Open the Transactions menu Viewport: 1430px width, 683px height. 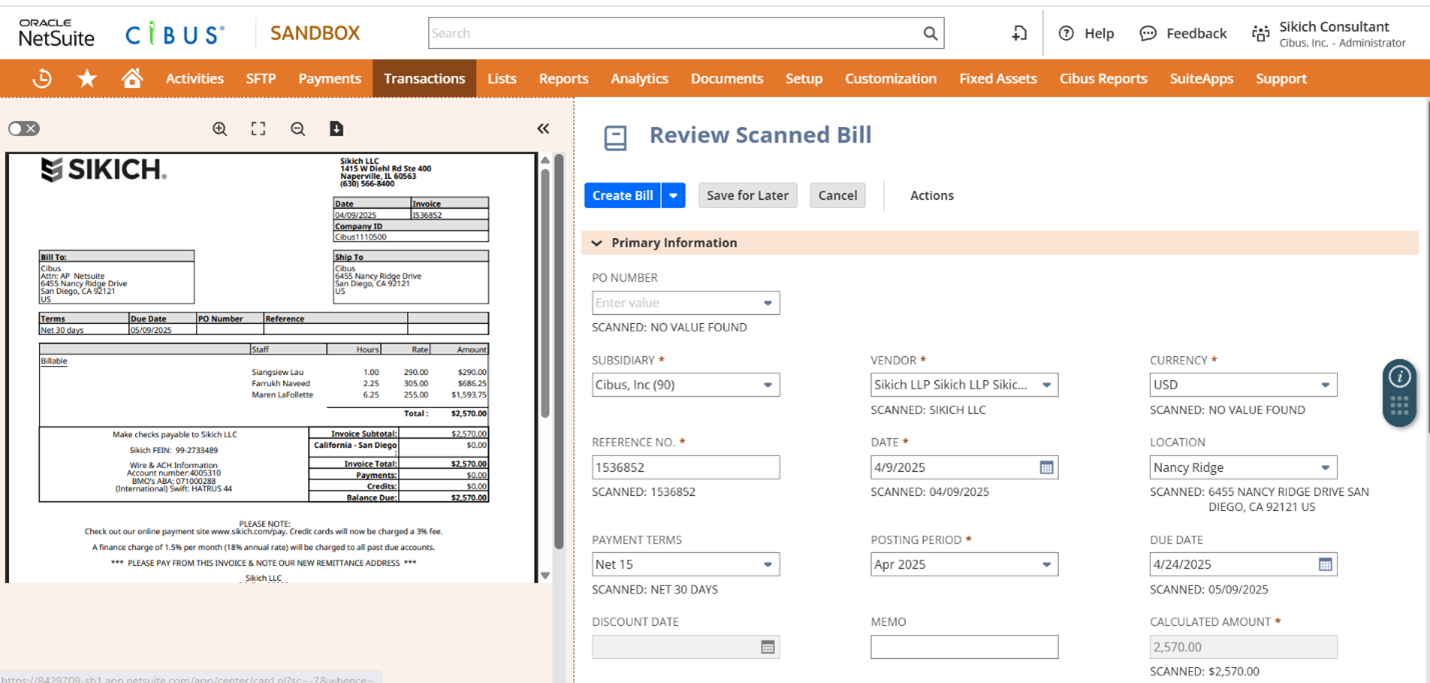click(x=424, y=77)
